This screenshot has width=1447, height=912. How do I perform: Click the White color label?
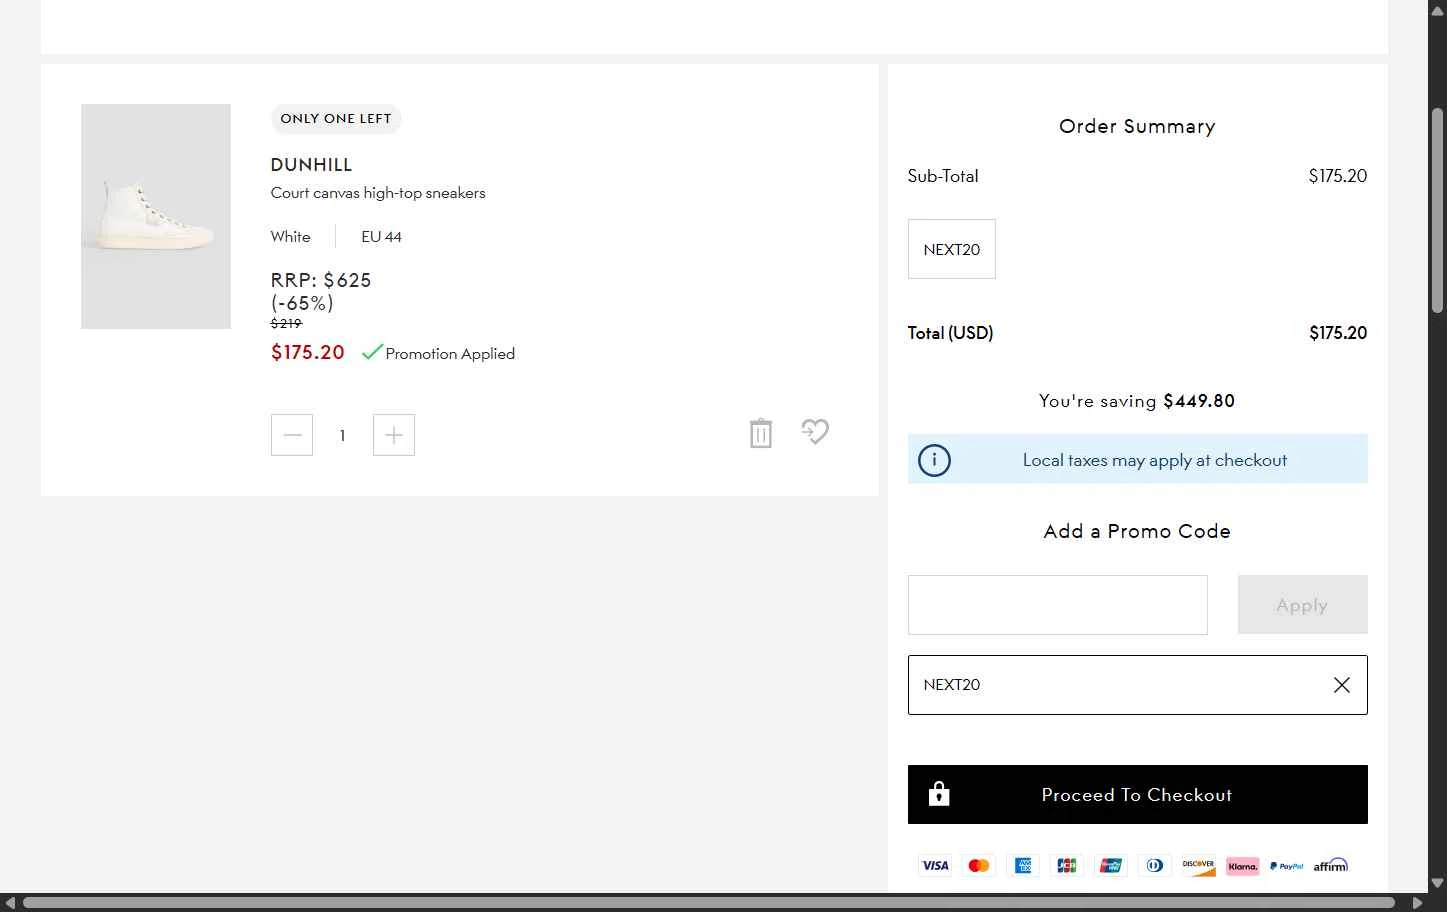pyautogui.click(x=290, y=237)
